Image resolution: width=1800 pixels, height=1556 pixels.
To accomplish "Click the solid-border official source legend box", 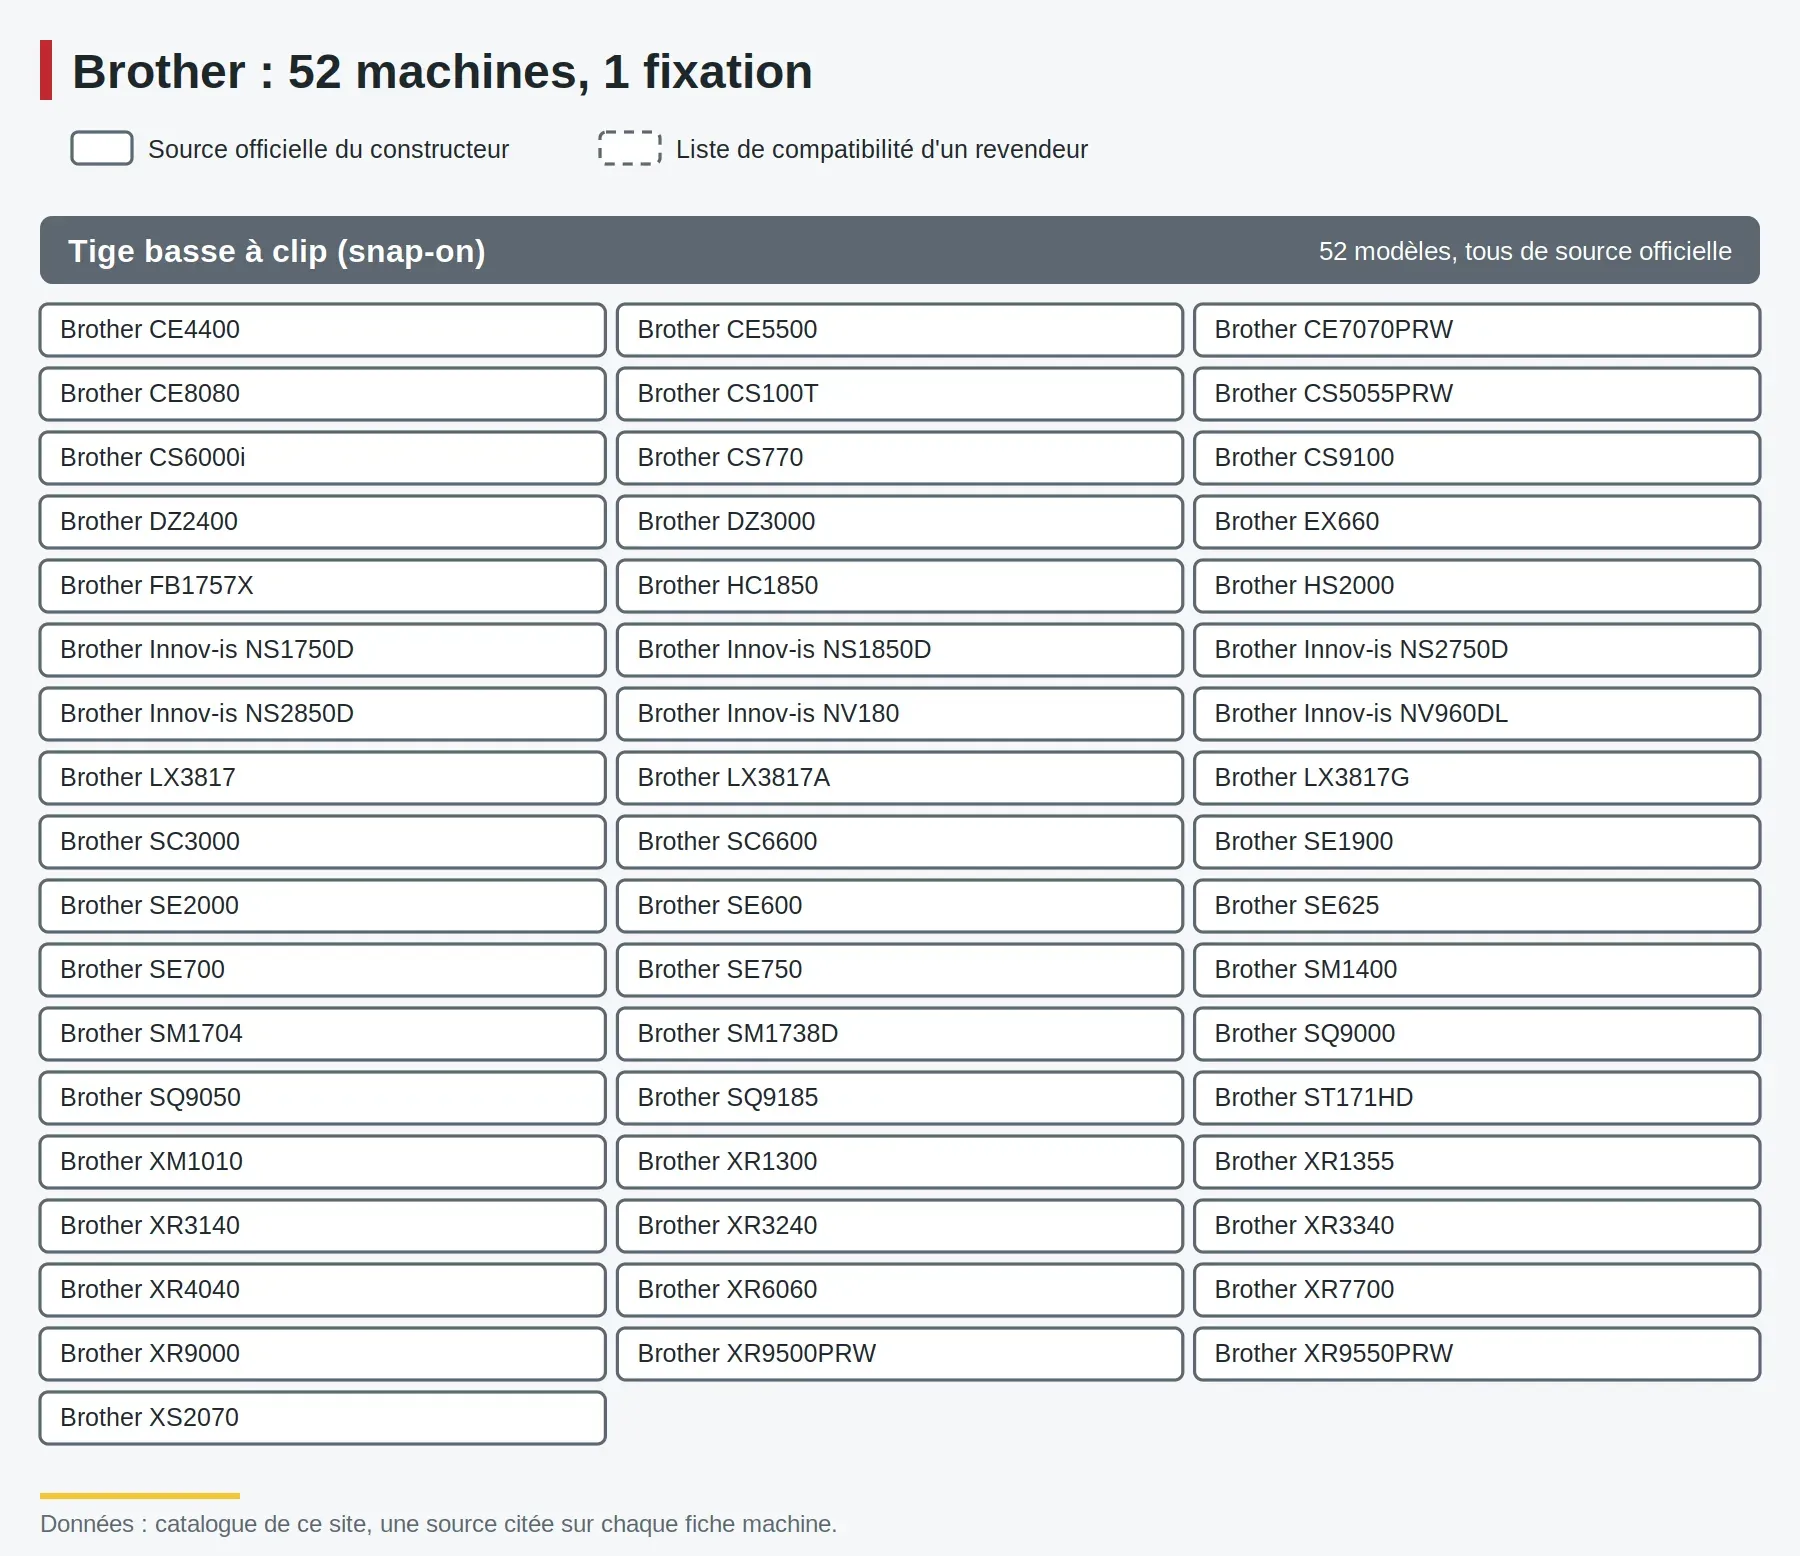I will [102, 148].
